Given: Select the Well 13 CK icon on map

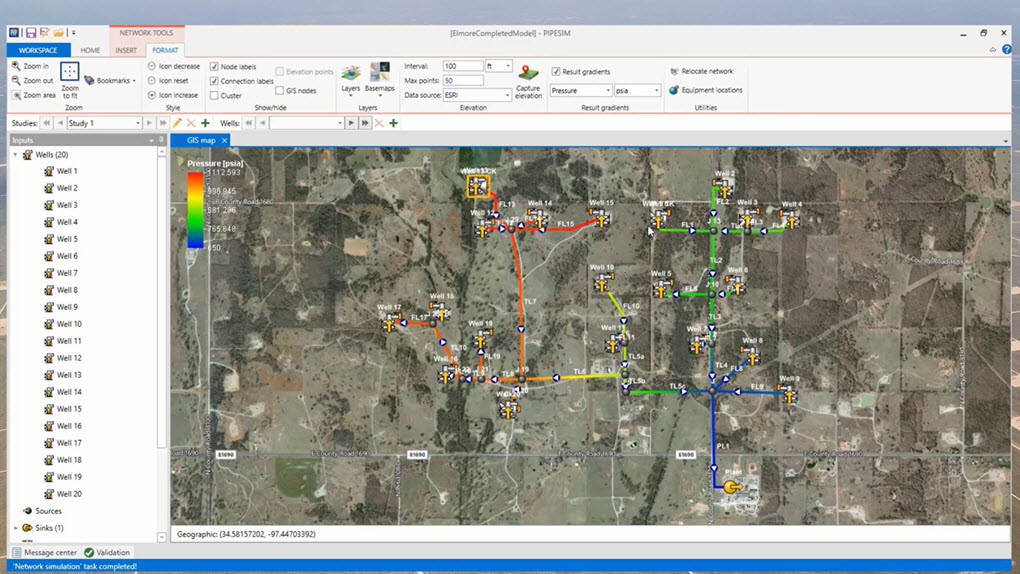Looking at the screenshot, I should click(478, 186).
